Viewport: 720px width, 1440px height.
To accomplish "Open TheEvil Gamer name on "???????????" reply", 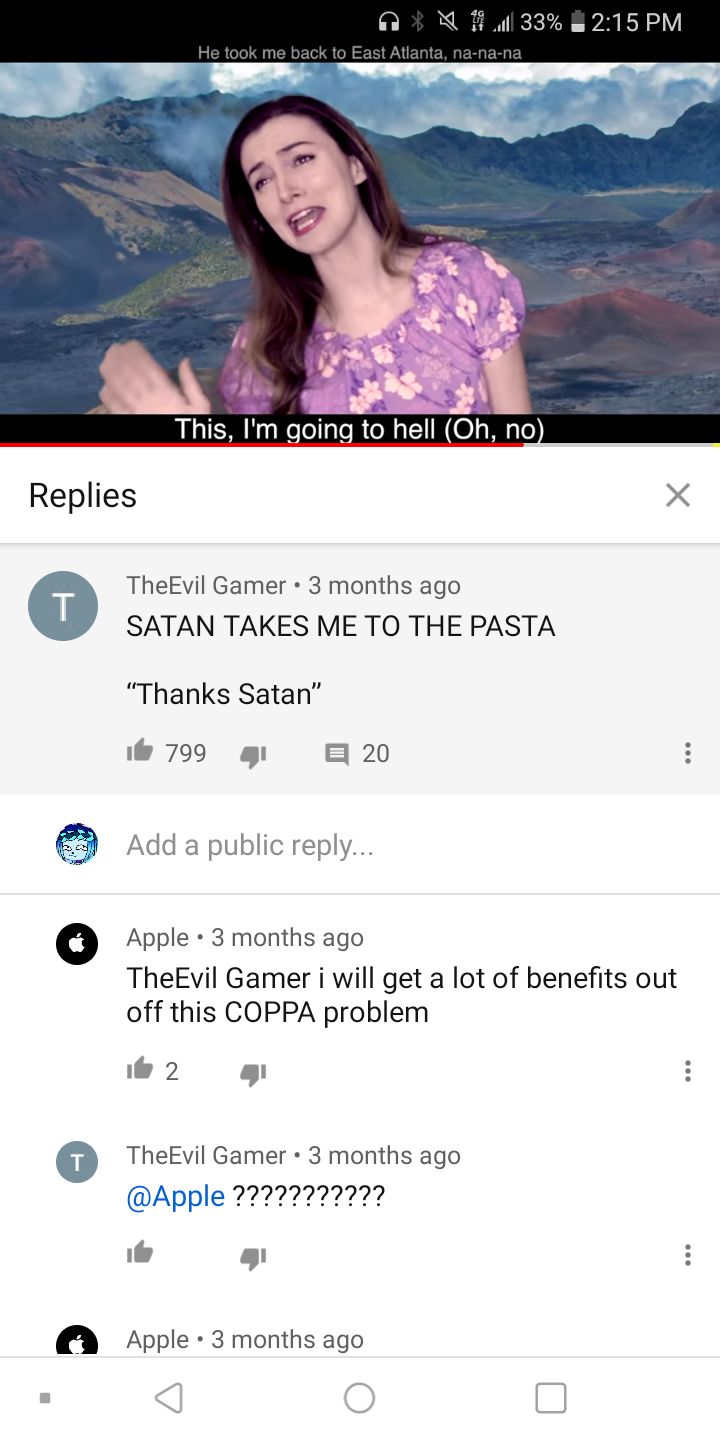I will pos(206,1155).
